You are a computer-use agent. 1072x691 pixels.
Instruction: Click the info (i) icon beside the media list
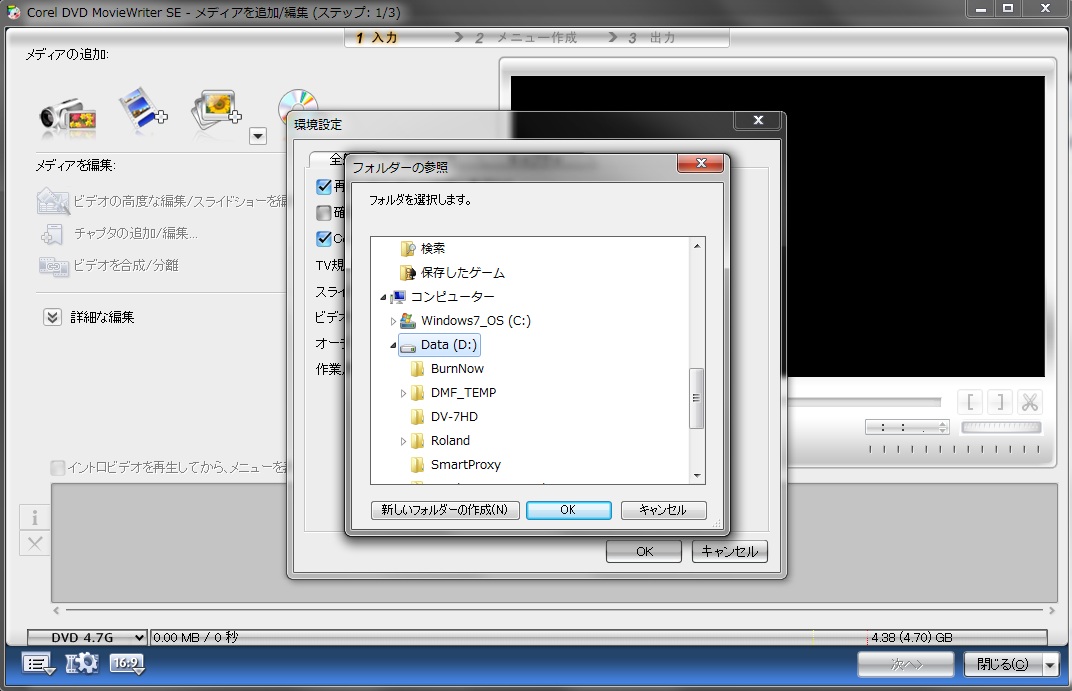click(x=35, y=517)
